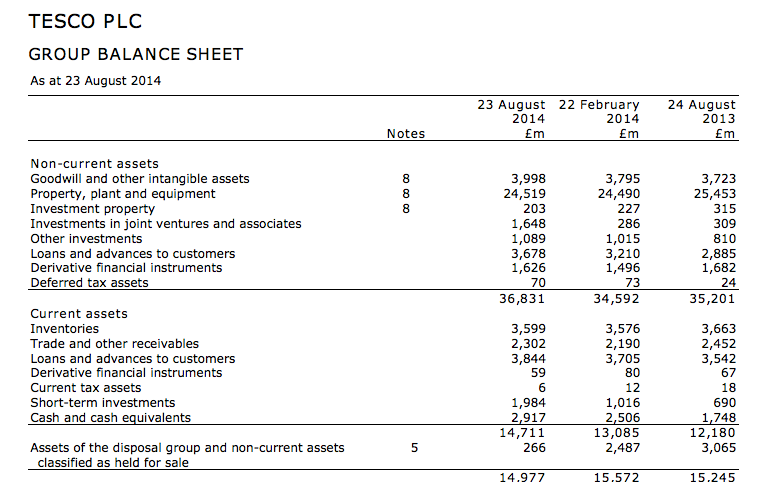Select receivables value 2,452
Viewport: 769px width, 482px height.
pyautogui.click(x=718, y=344)
